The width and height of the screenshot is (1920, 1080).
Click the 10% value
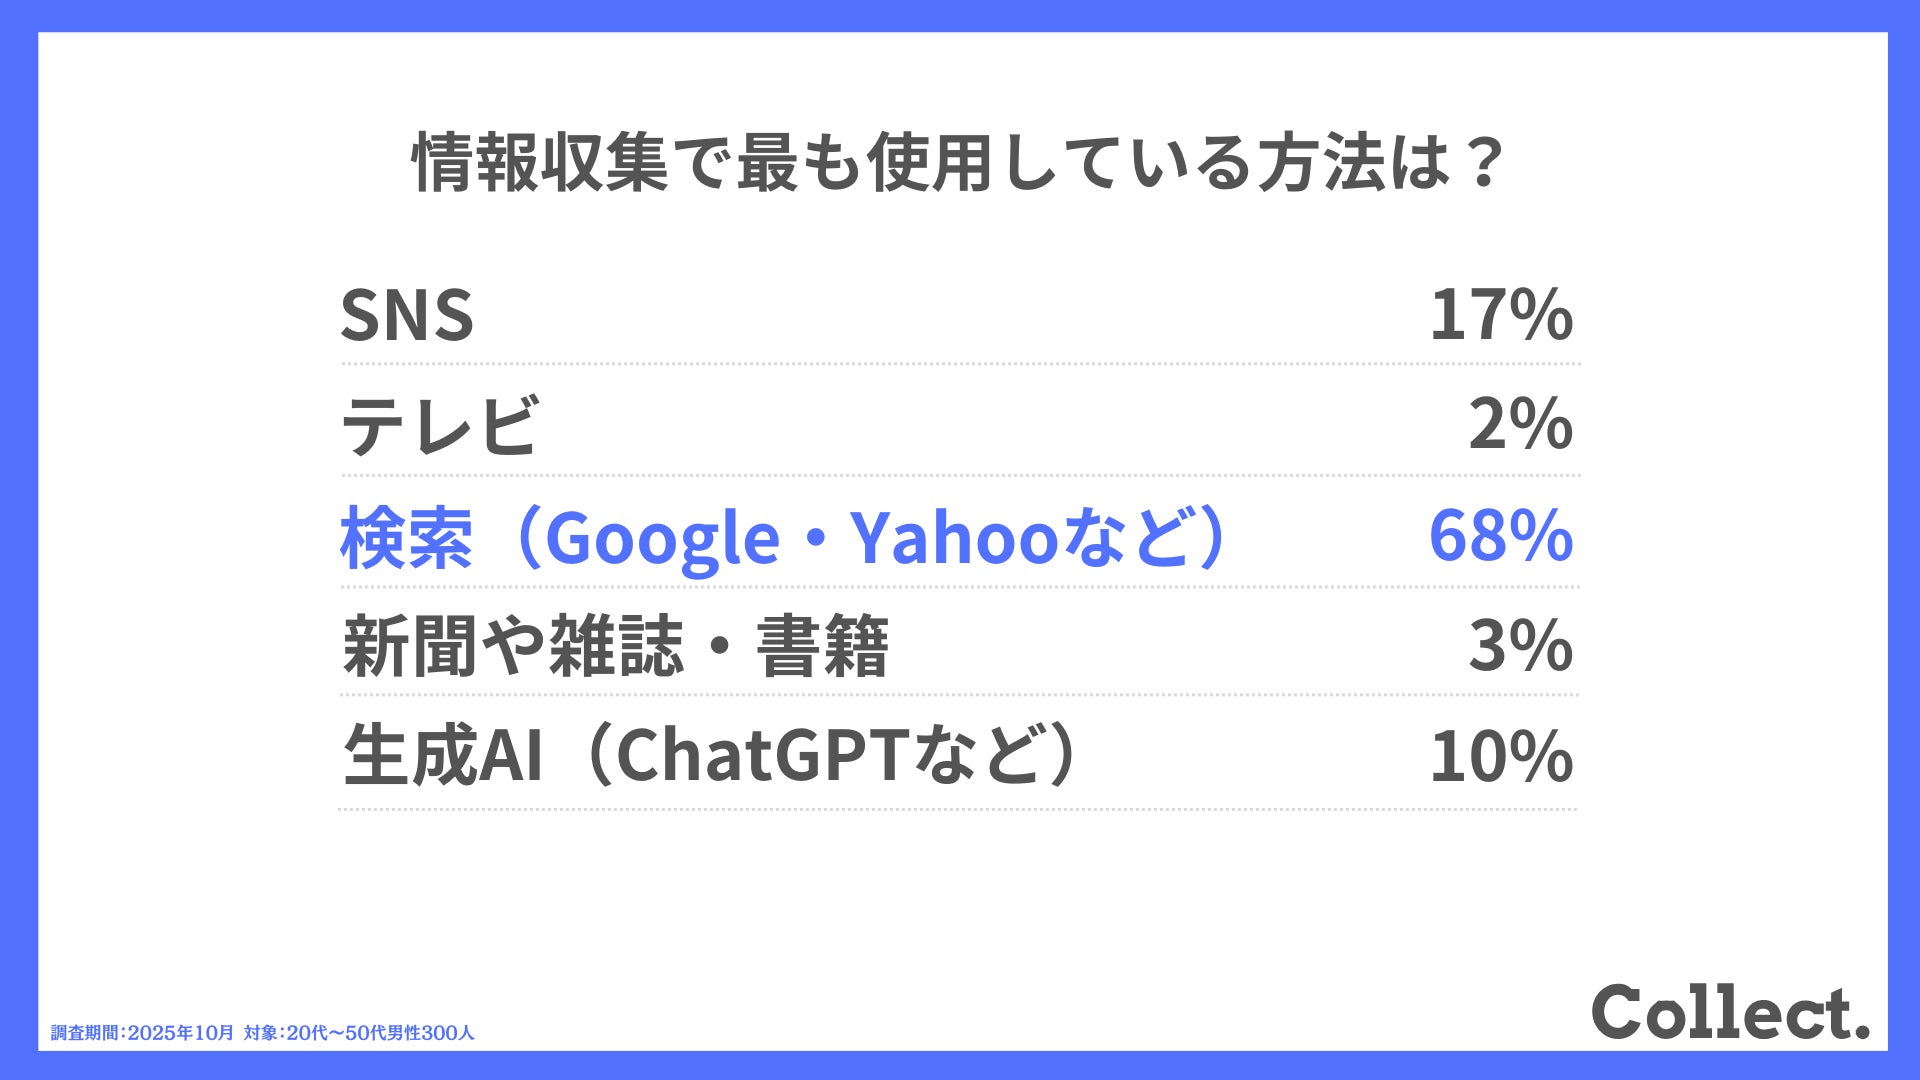pos(1501,757)
